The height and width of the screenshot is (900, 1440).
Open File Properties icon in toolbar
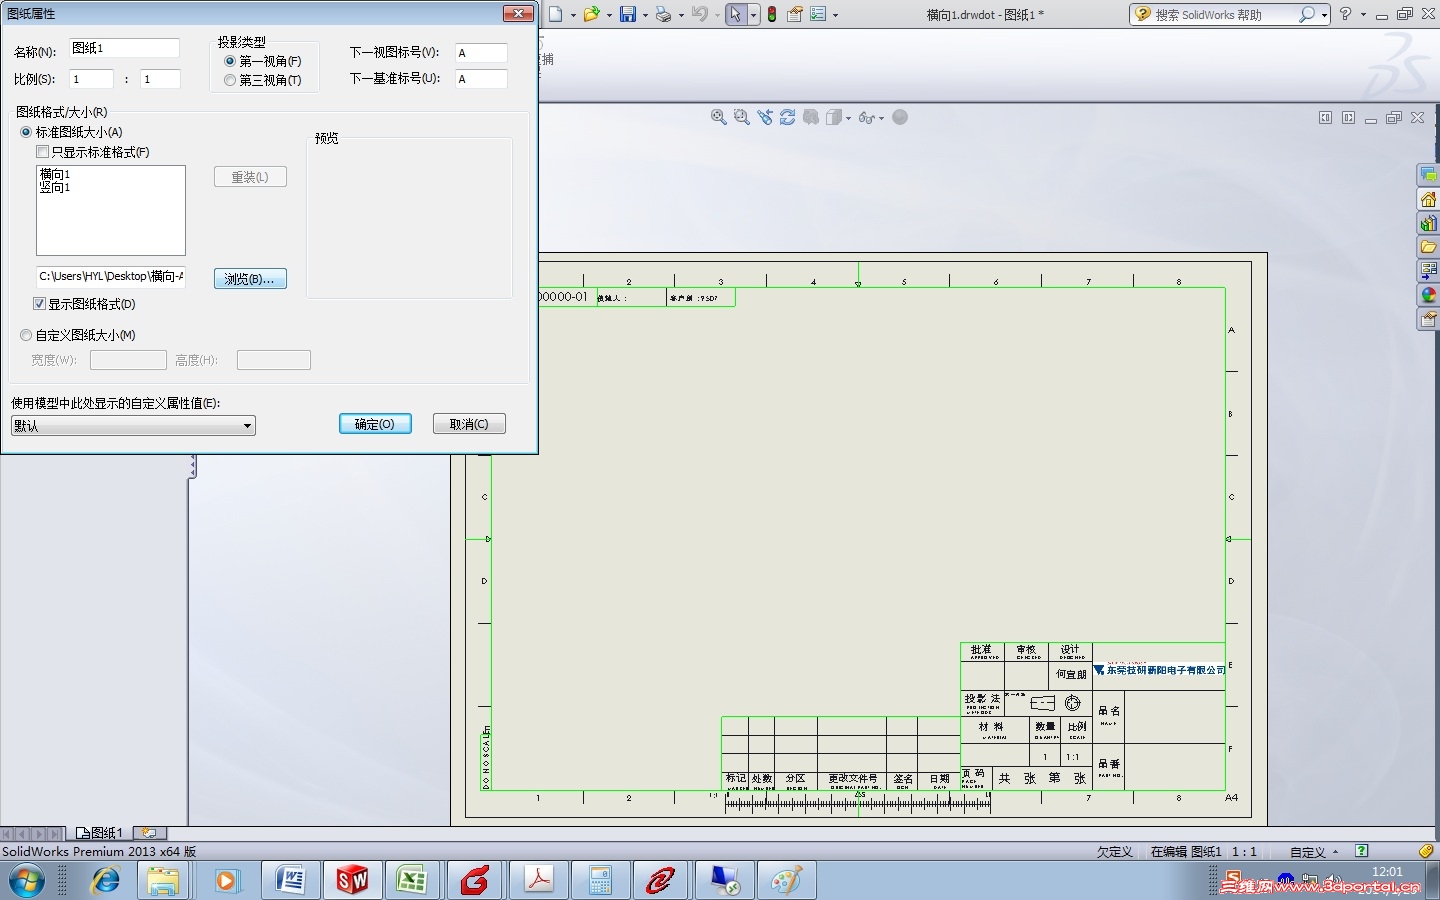click(795, 14)
